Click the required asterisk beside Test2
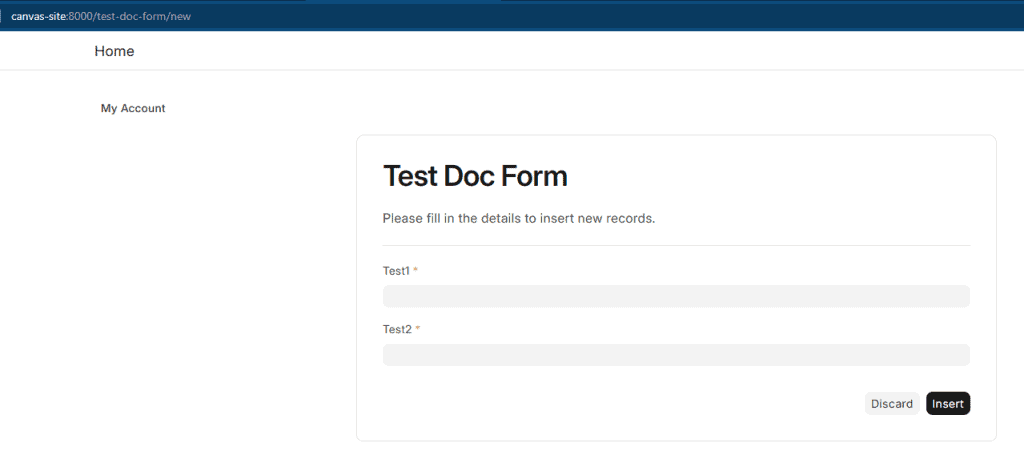Image resolution: width=1024 pixels, height=471 pixels. pyautogui.click(x=418, y=329)
